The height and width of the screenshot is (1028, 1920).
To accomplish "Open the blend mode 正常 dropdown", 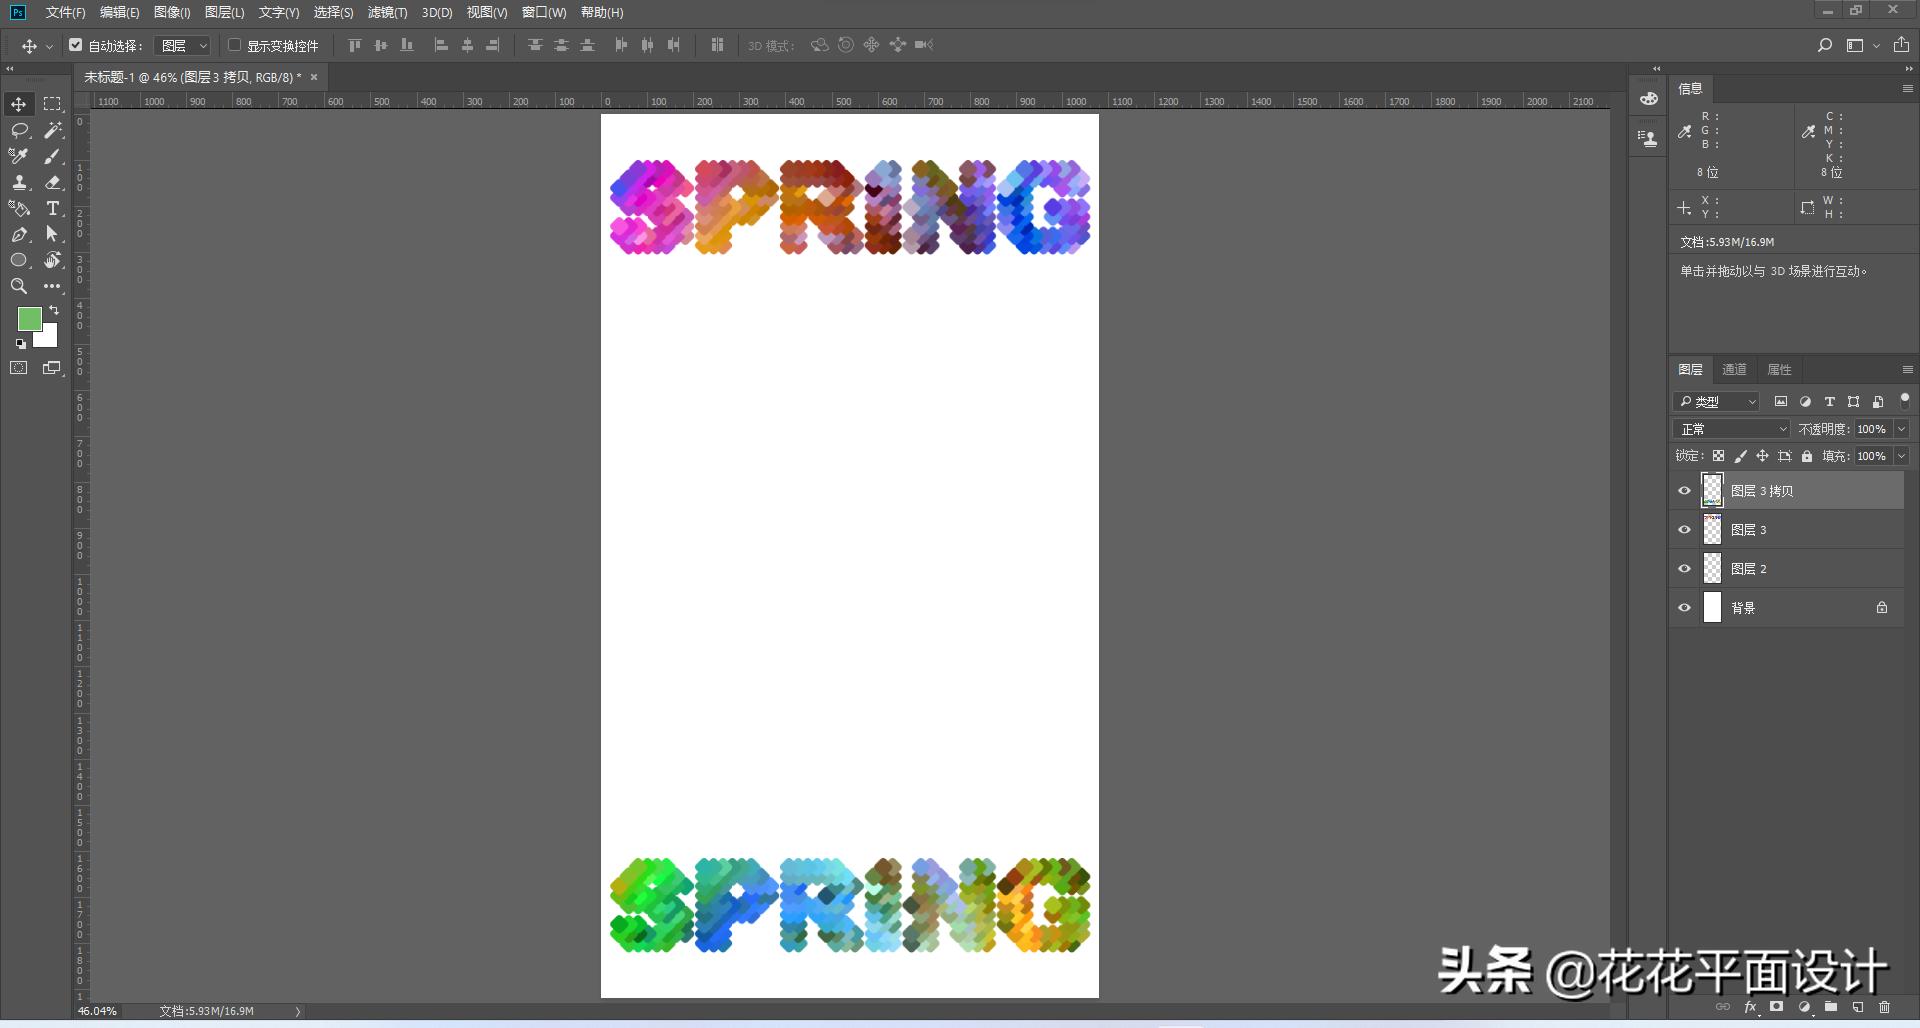I will (x=1731, y=429).
